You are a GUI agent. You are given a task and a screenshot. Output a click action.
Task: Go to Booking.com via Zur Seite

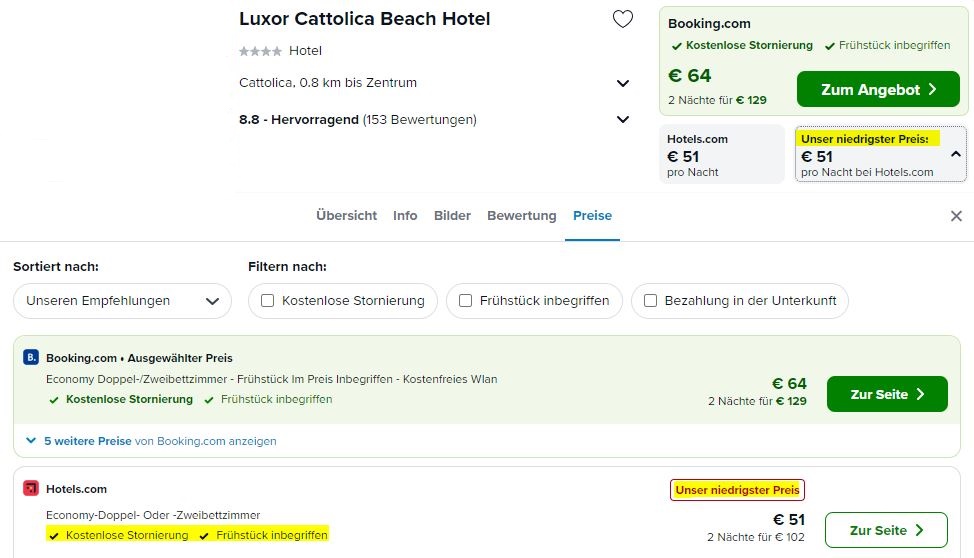pyautogui.click(x=887, y=394)
